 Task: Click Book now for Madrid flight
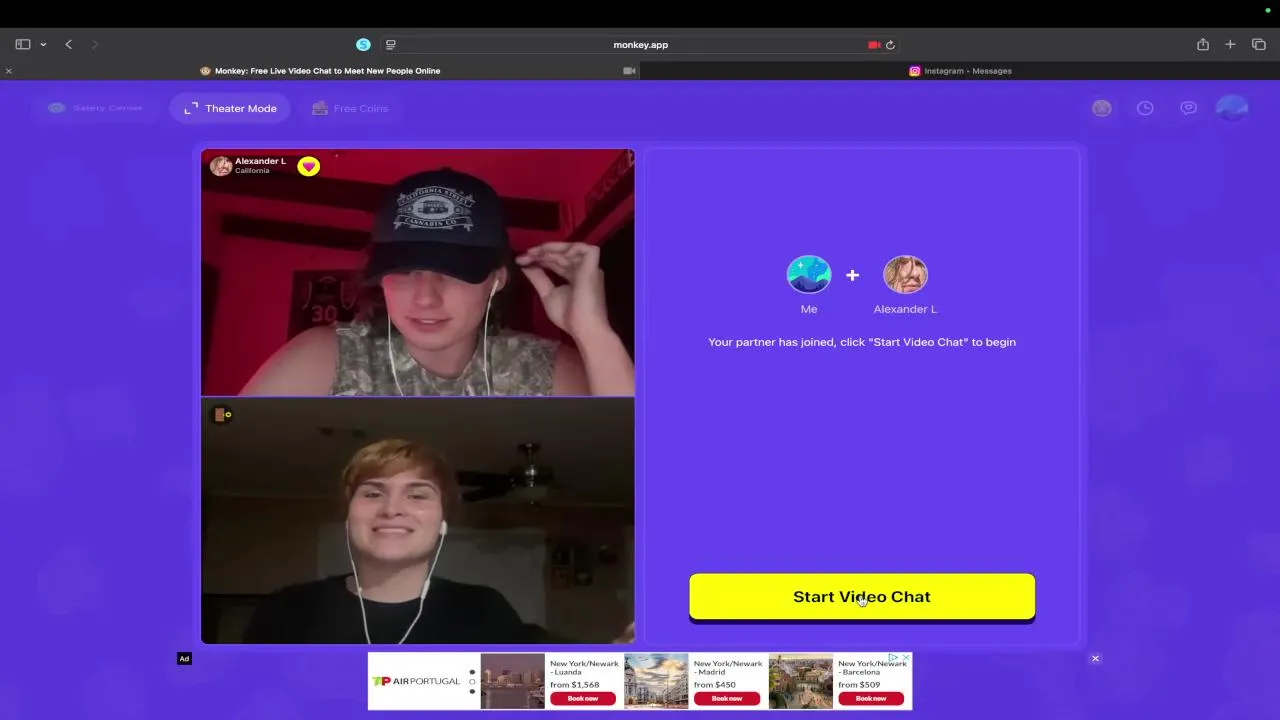tap(727, 698)
